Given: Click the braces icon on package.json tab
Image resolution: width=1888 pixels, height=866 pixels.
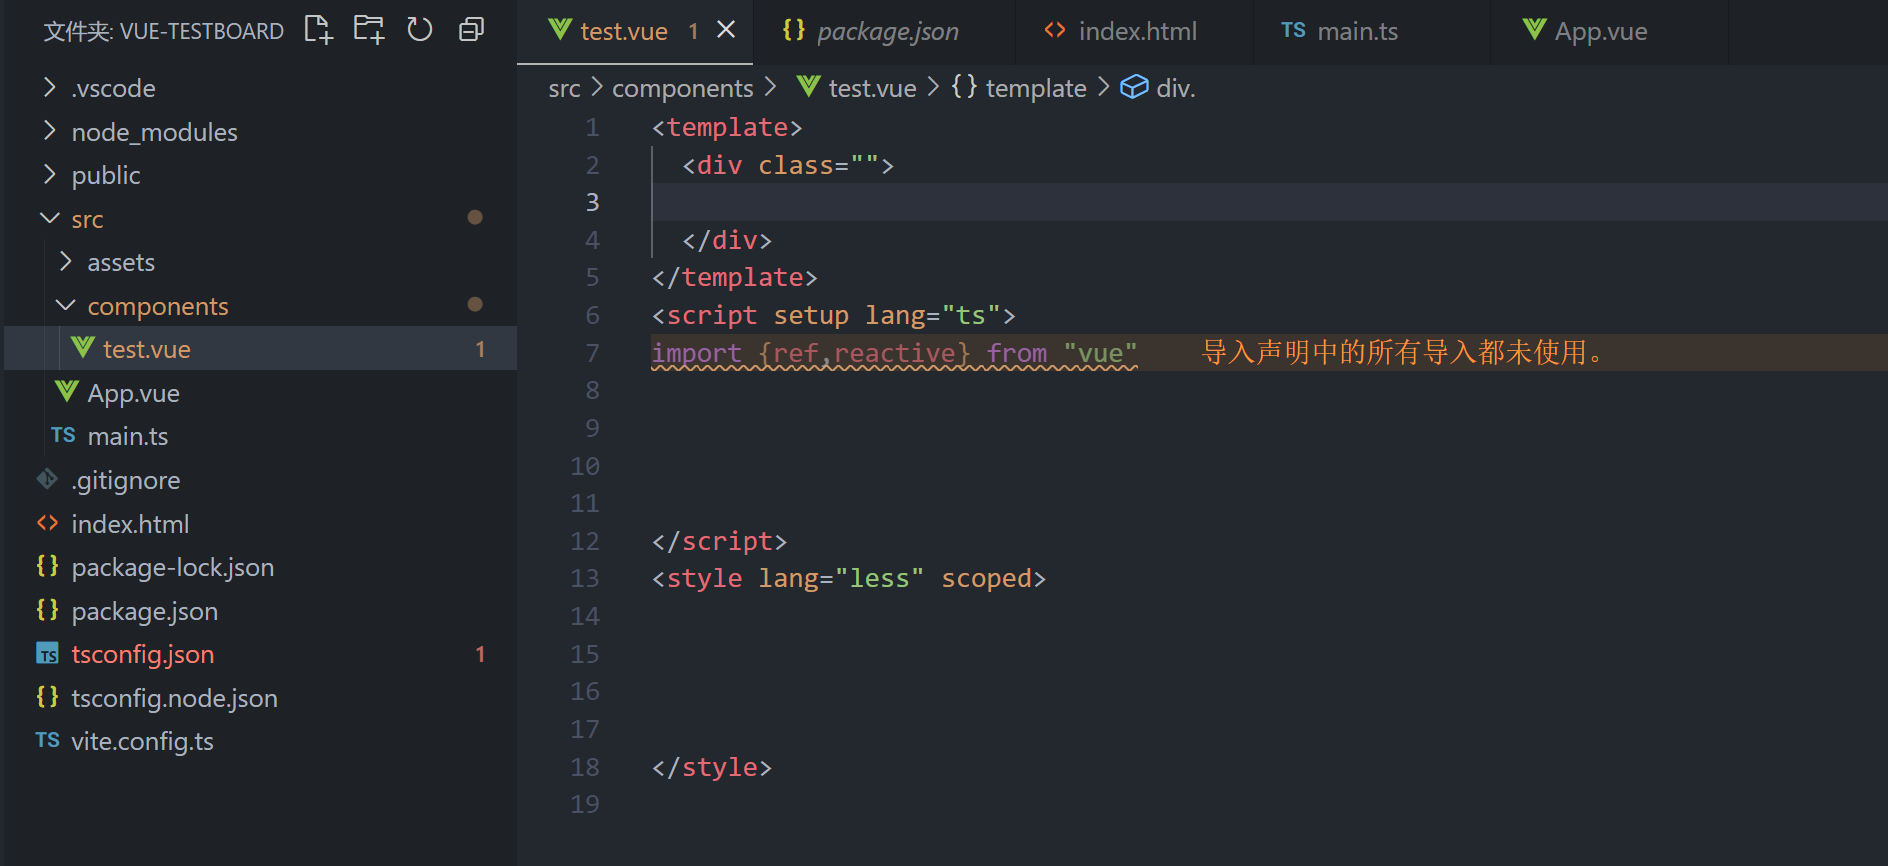Looking at the screenshot, I should coord(794,29).
